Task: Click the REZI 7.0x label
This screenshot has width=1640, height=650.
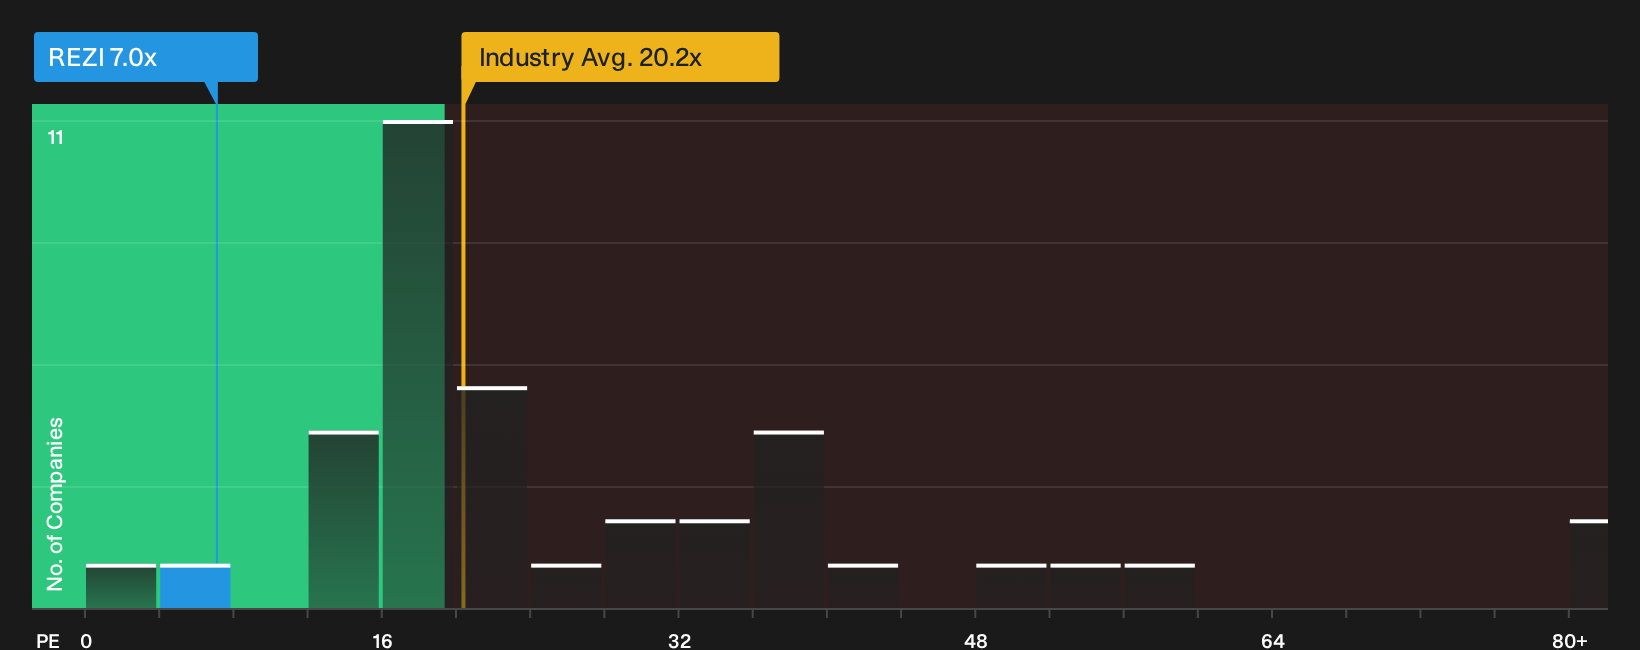Action: 146,57
